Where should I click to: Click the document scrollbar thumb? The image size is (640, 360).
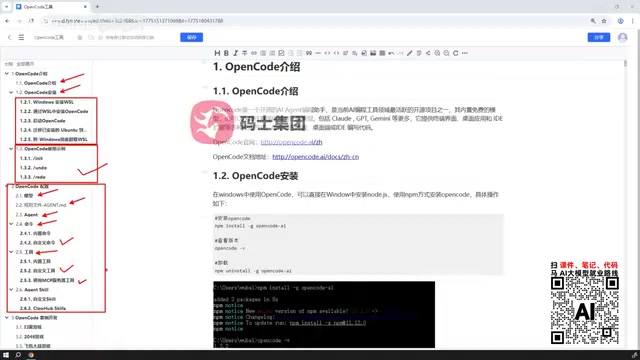click(625, 64)
